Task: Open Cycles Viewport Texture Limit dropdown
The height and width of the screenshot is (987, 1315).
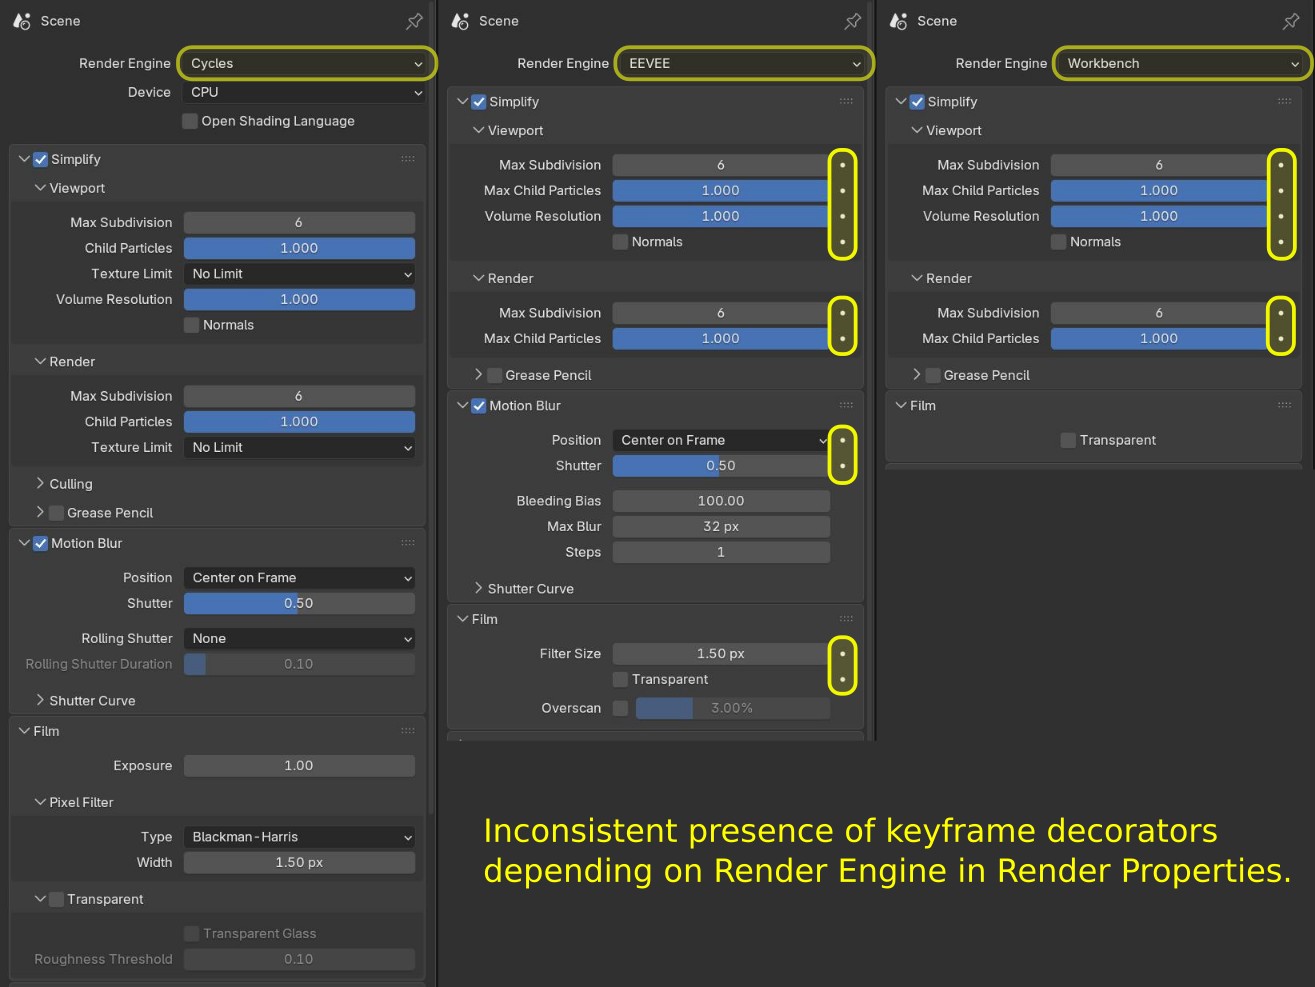Action: click(x=299, y=274)
